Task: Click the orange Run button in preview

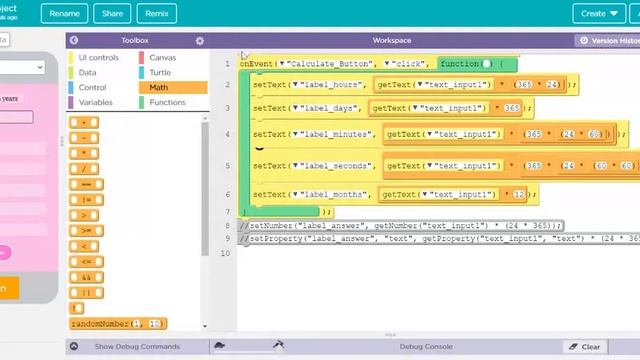Action: pos(8,288)
